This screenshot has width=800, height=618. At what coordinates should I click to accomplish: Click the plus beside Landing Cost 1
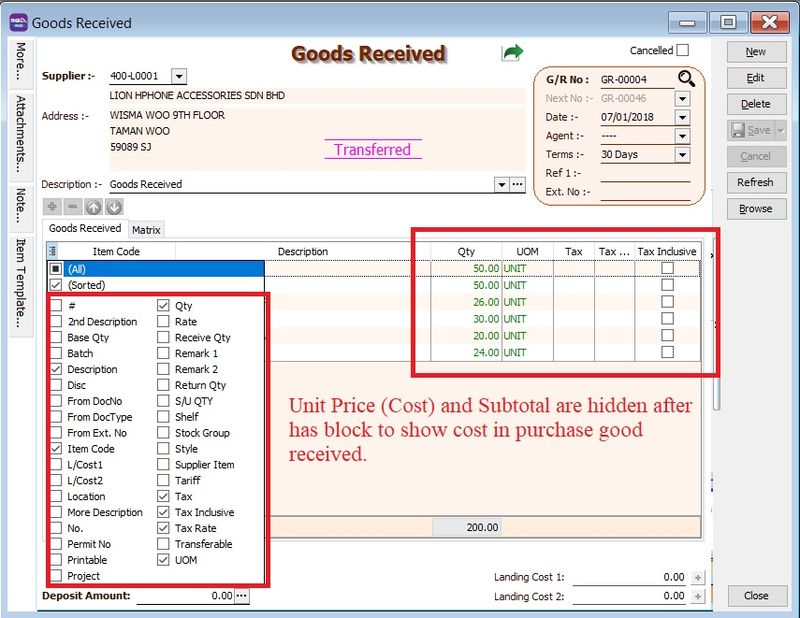(x=698, y=577)
